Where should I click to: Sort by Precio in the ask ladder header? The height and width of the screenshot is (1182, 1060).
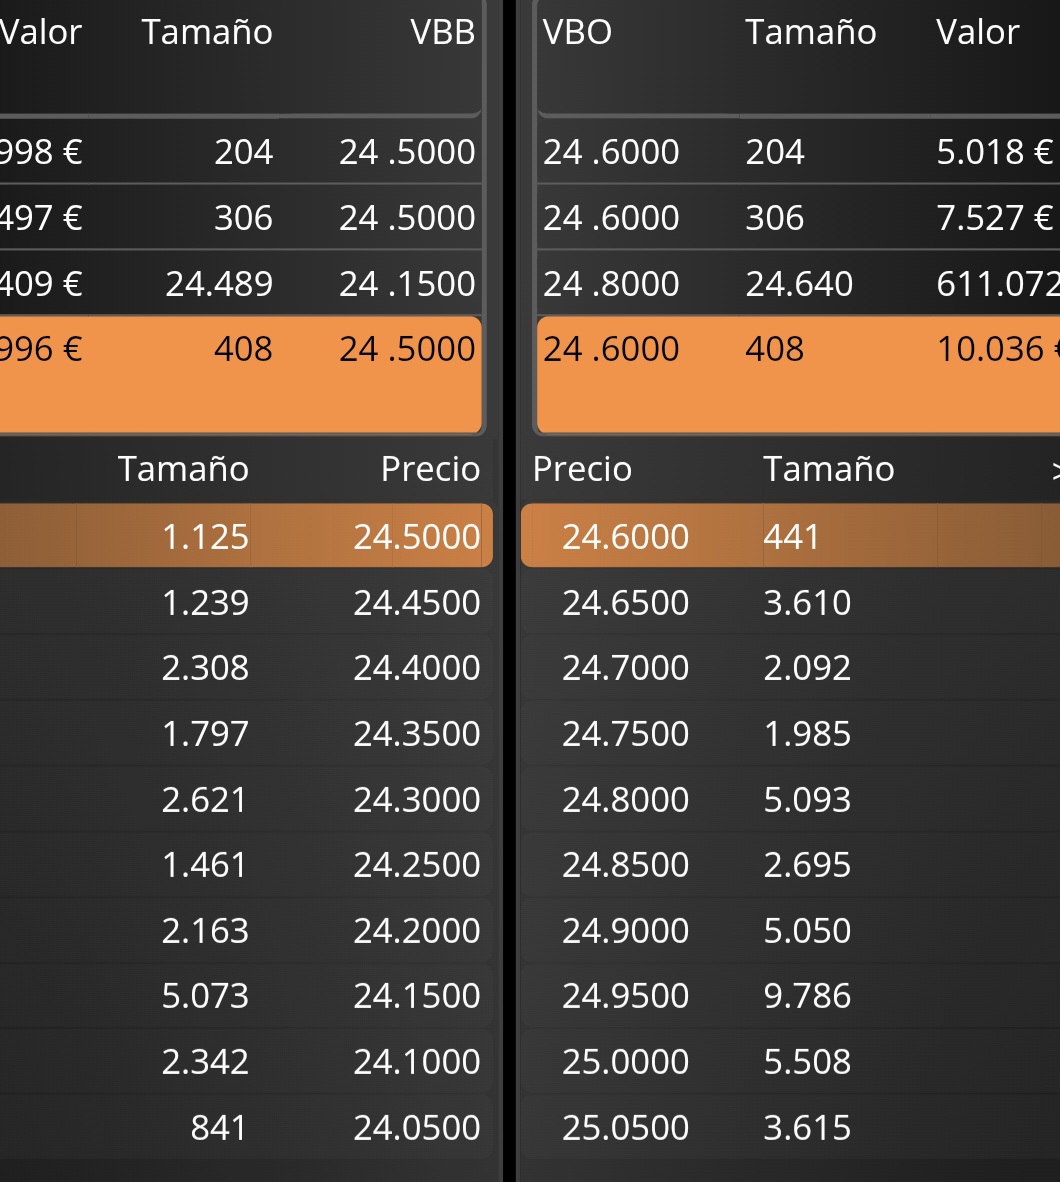click(582, 469)
